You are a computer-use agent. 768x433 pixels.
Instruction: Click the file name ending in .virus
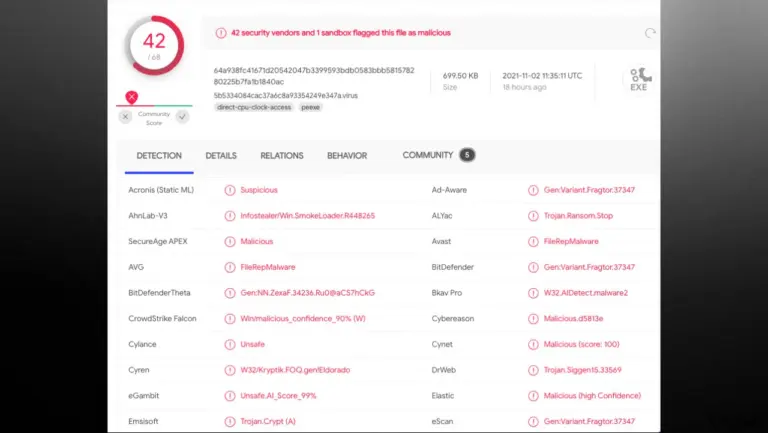[x=286, y=96]
